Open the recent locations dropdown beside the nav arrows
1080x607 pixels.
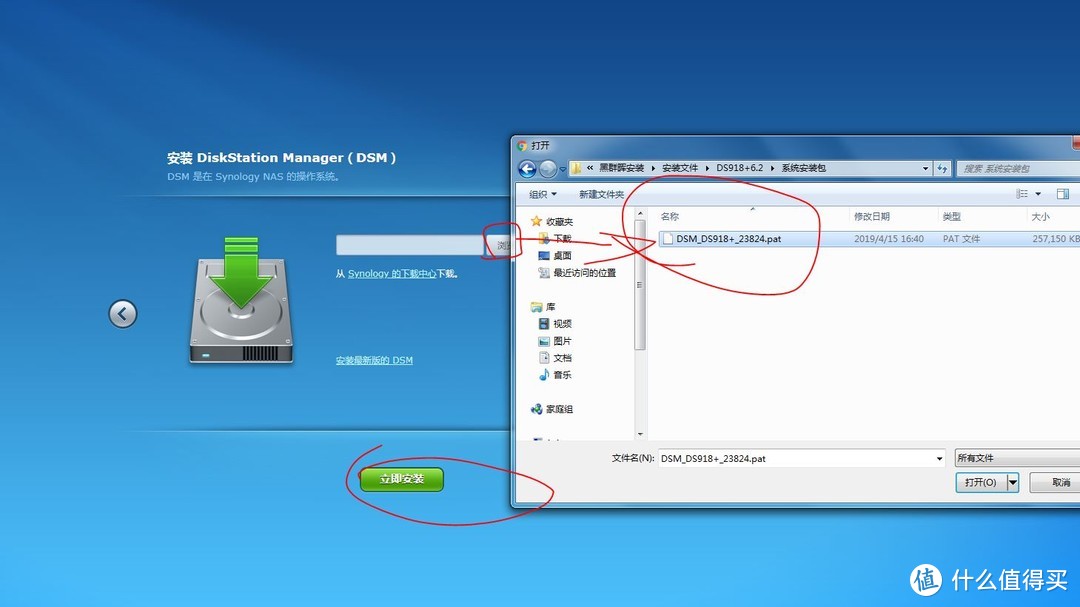click(563, 169)
